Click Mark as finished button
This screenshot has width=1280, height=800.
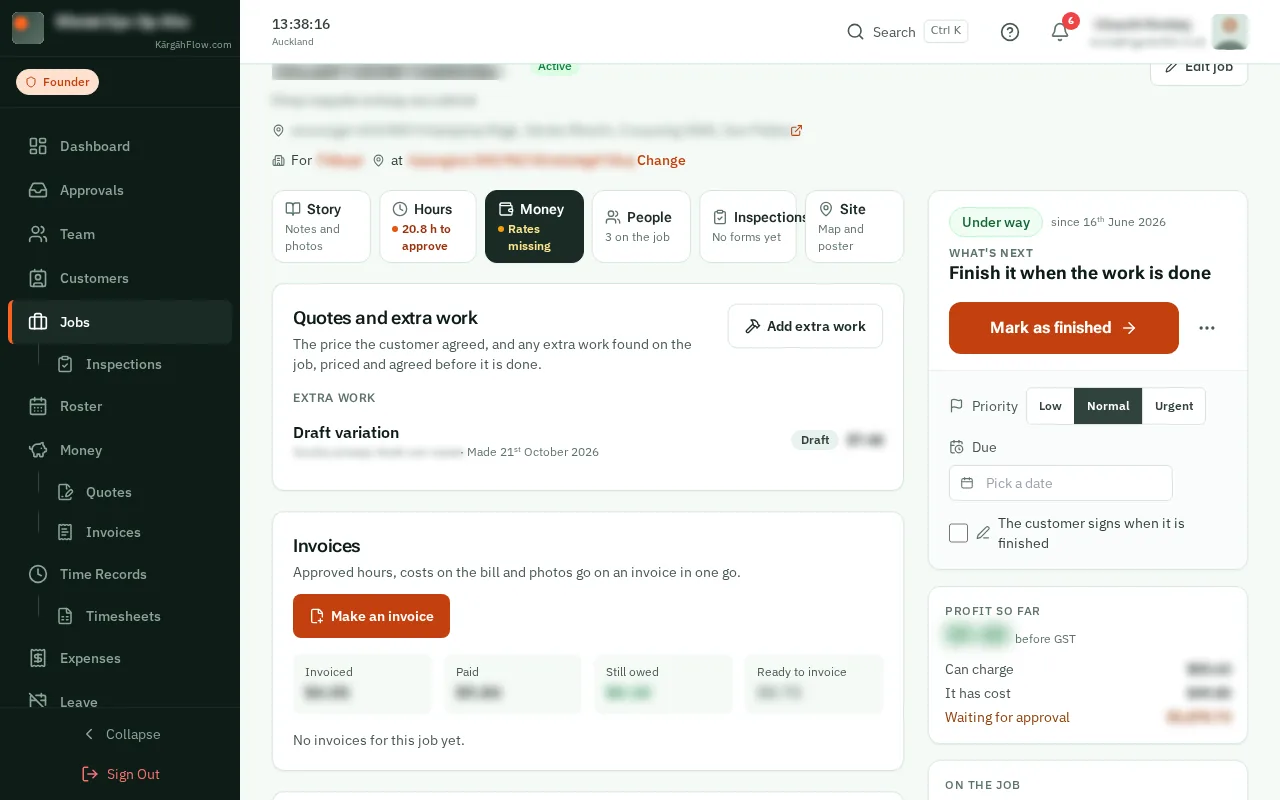coord(1064,328)
